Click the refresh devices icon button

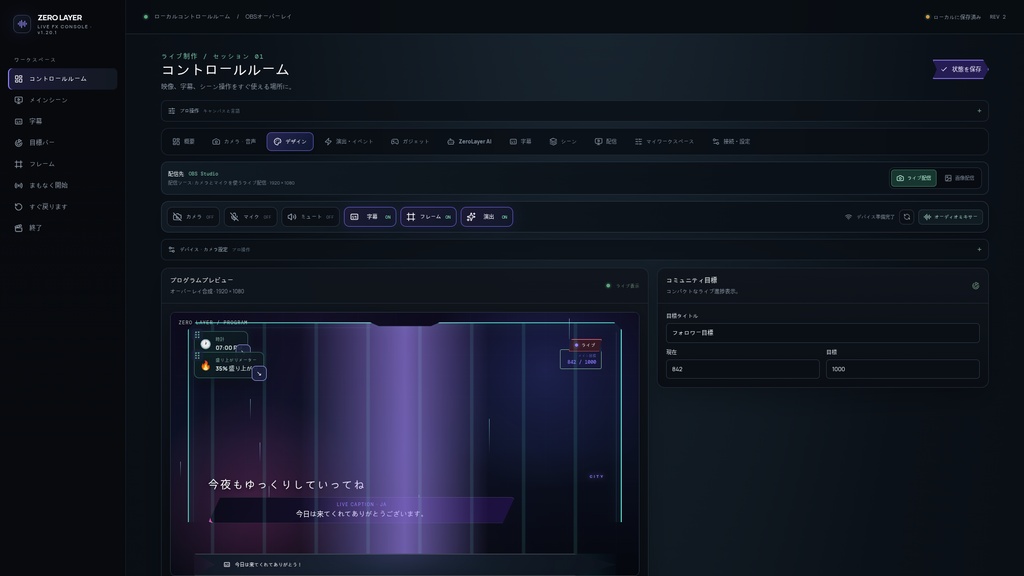coord(906,217)
